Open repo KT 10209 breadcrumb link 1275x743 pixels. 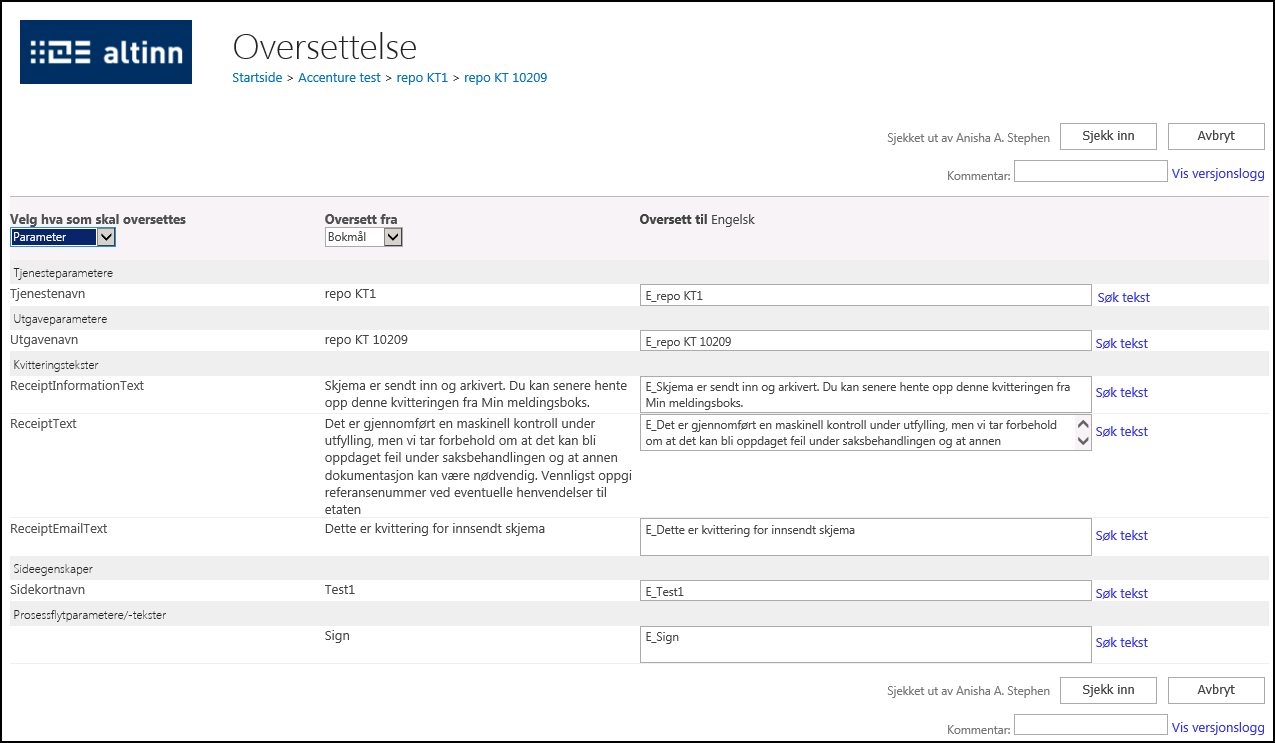coord(505,78)
